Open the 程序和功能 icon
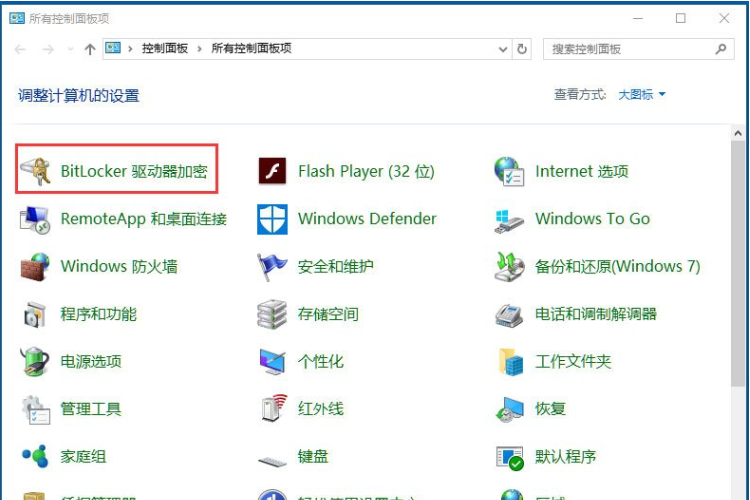The width and height of the screenshot is (750, 500). (x=35, y=314)
